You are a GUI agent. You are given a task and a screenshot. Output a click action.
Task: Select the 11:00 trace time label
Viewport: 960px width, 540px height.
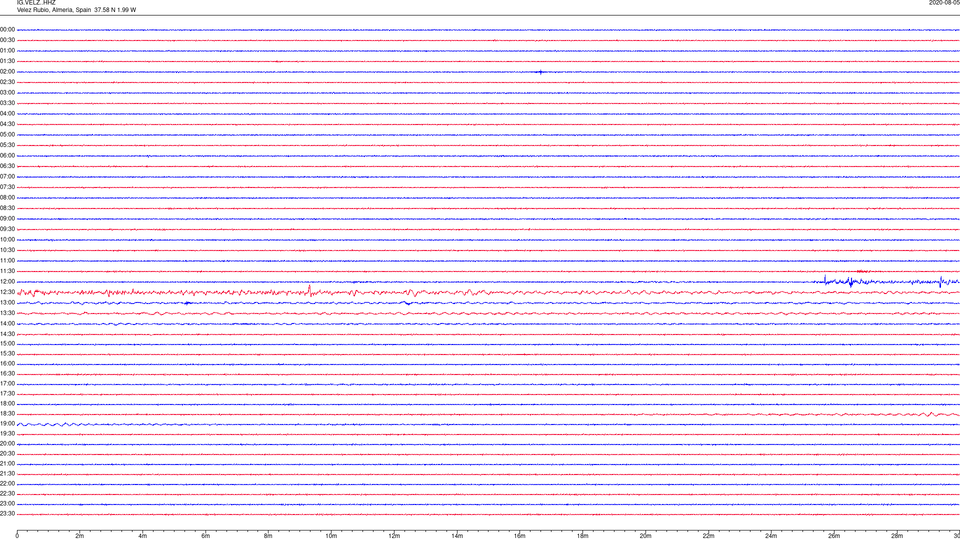[x=7, y=261]
